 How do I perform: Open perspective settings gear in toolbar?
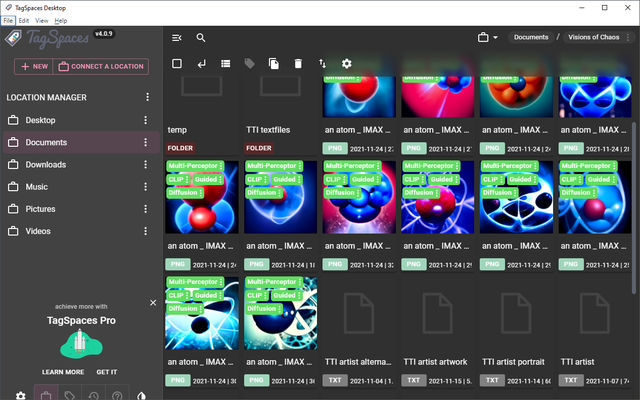click(347, 64)
